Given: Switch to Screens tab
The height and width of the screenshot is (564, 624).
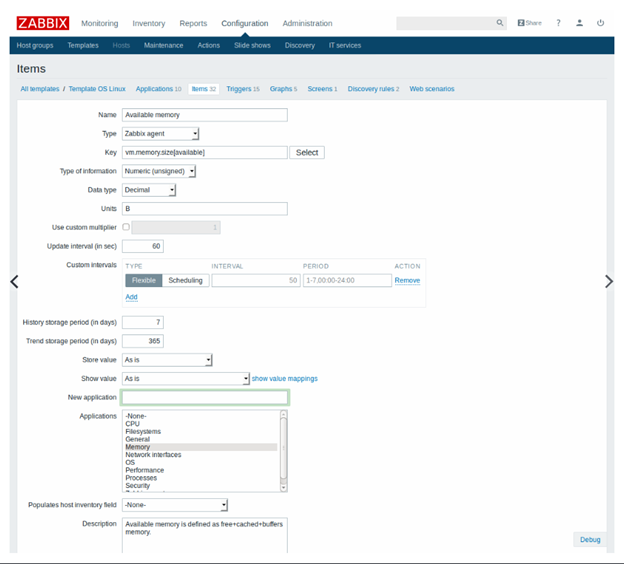Looking at the screenshot, I should (x=322, y=89).
